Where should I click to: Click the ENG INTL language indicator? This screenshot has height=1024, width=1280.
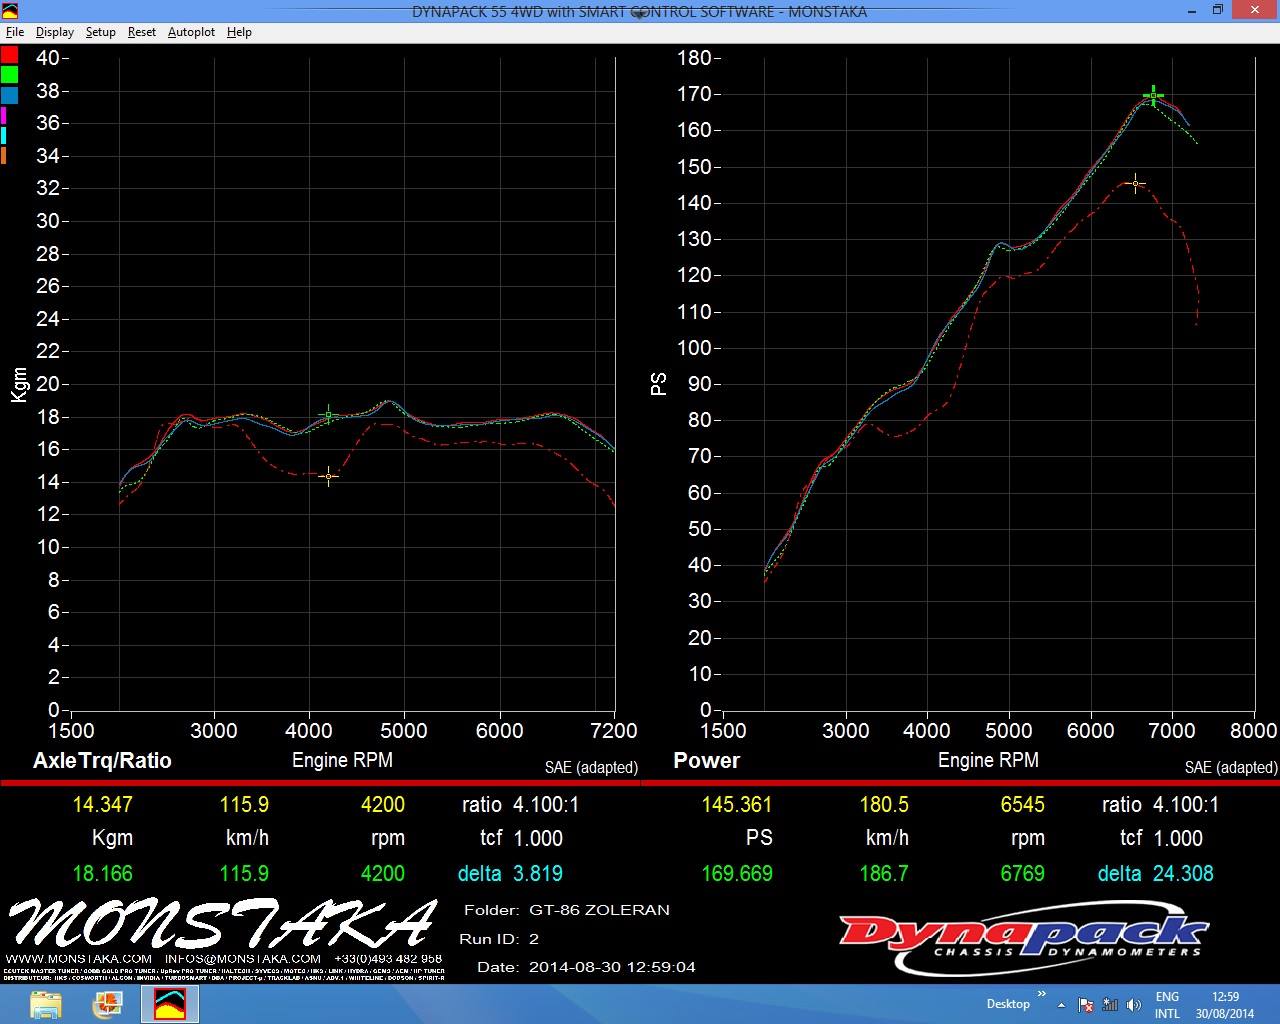1167,1005
